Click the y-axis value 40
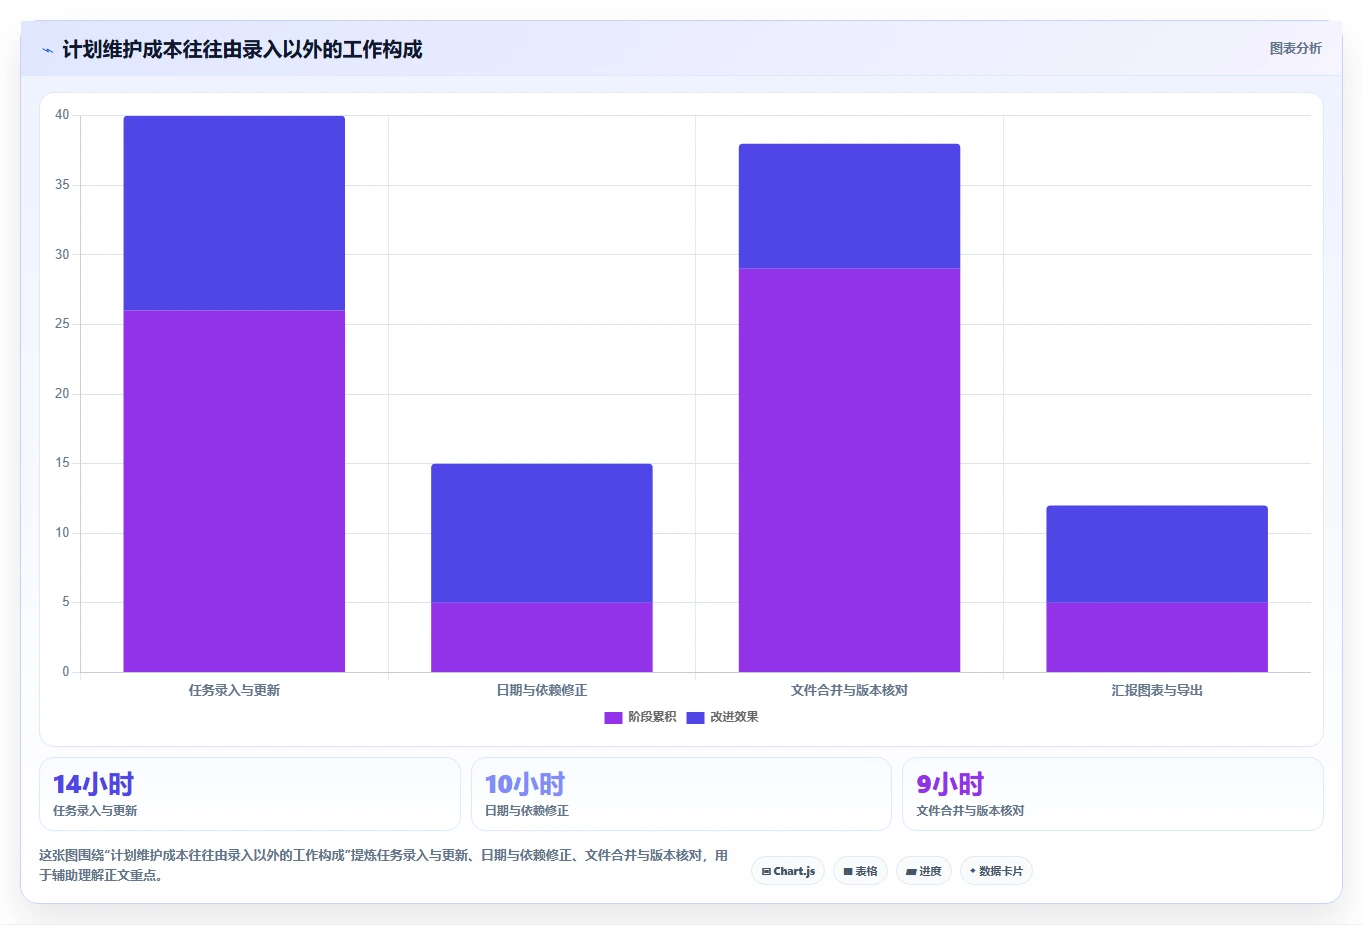This screenshot has height=925, width=1363. [62, 115]
